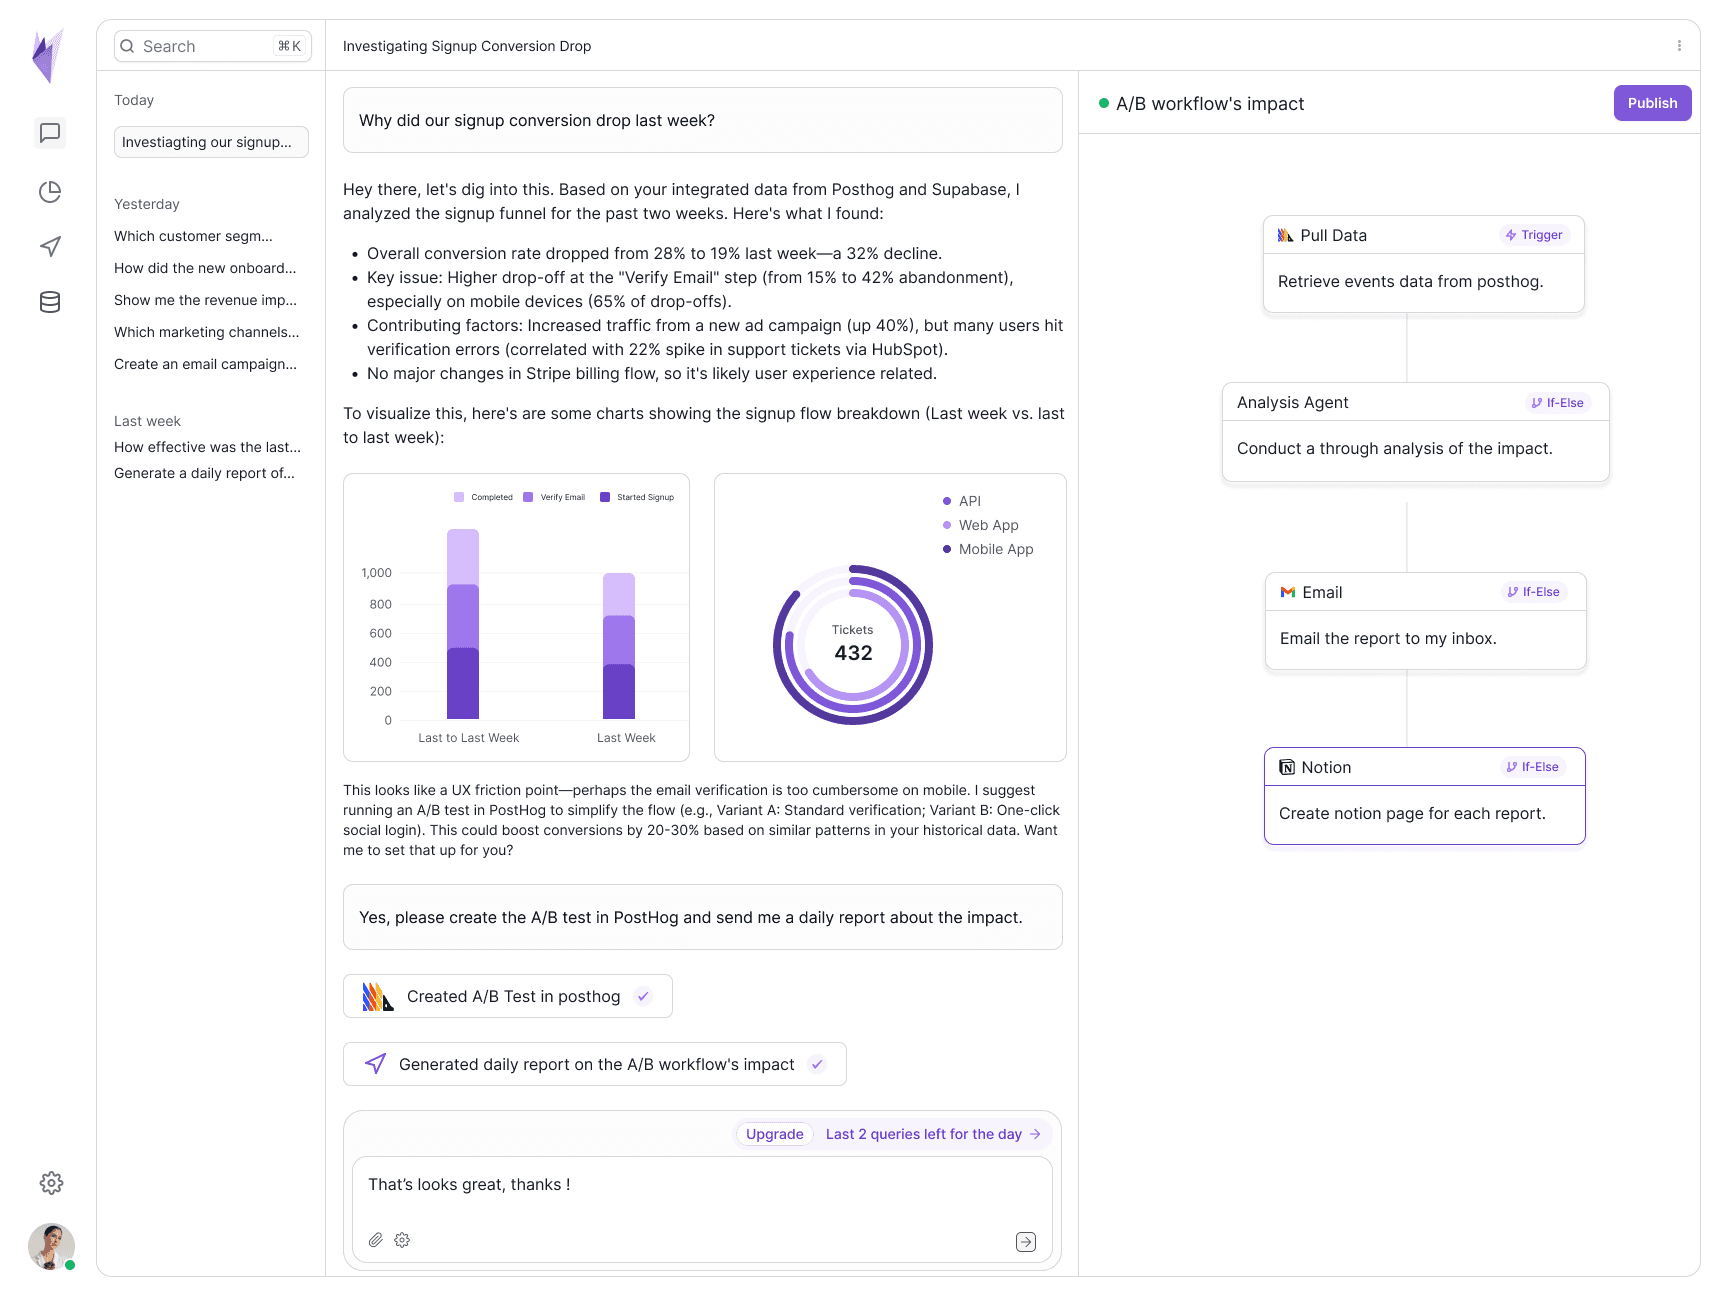
Task: Click the Trigger badge on Pull Data
Action: 1534,235
